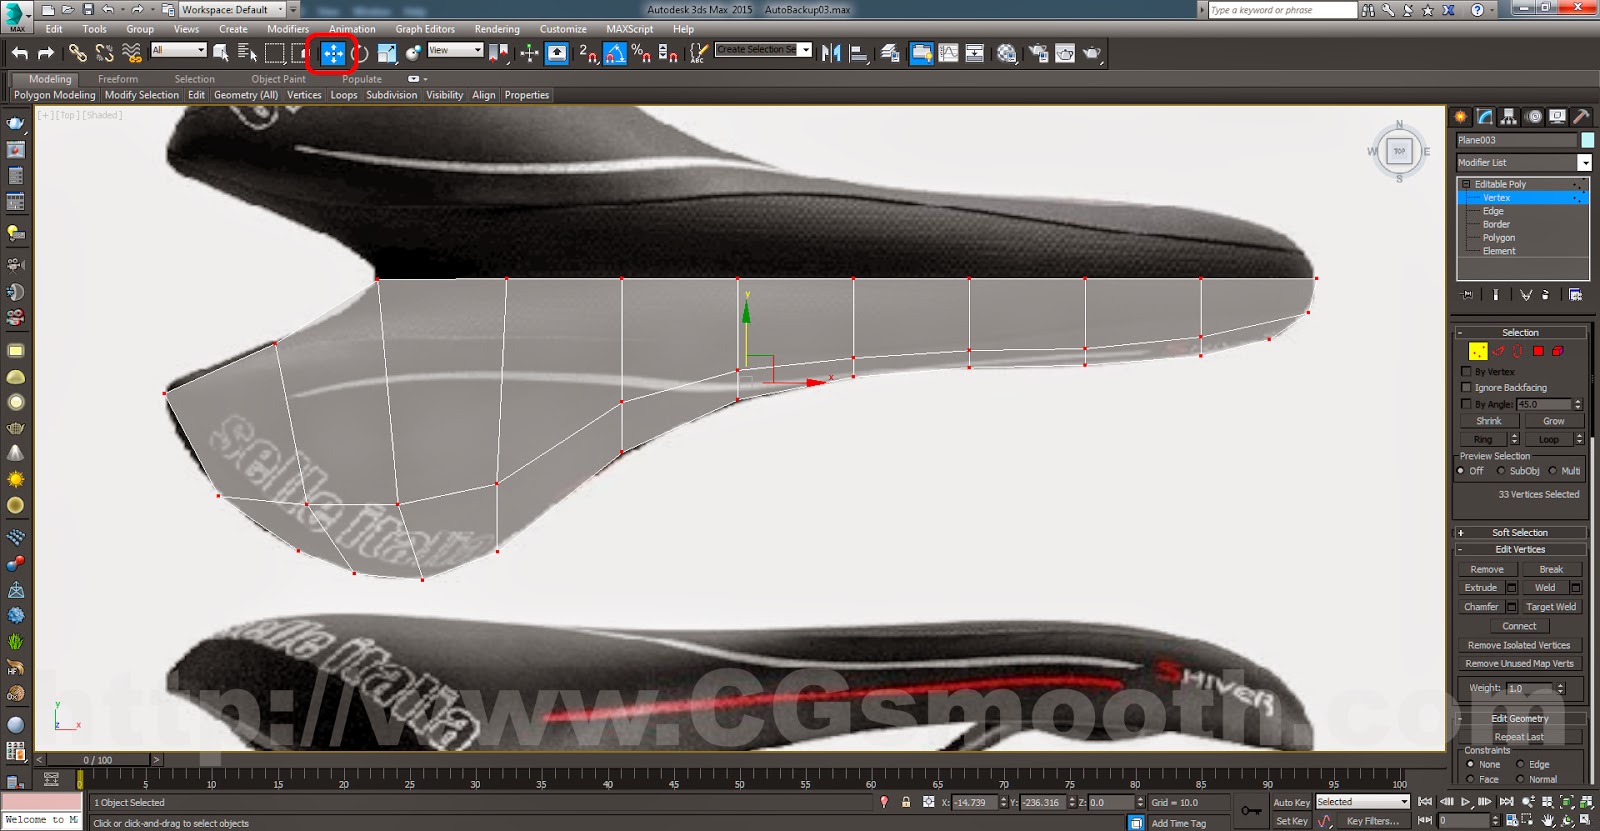Click the Connect button
Viewport: 1600px width, 831px height.
pyautogui.click(x=1519, y=626)
